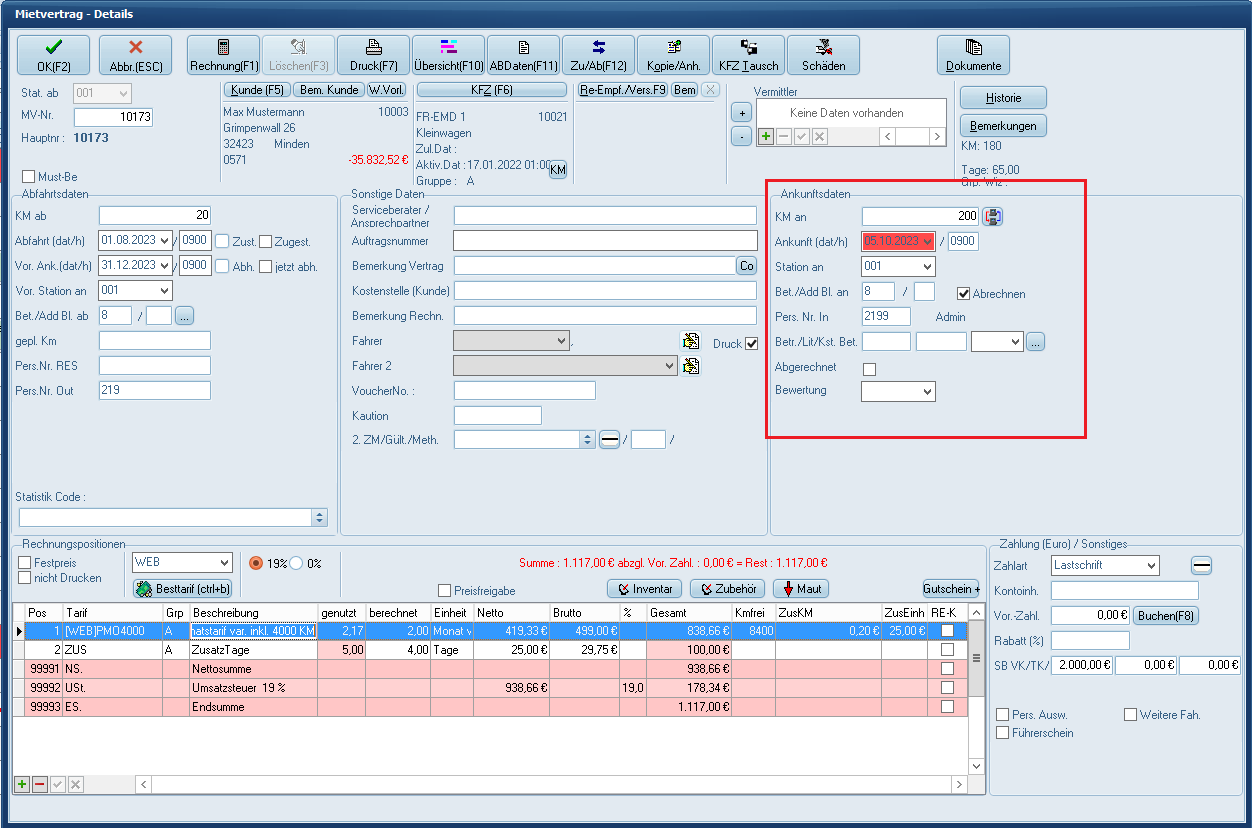Click the KFZ (F6) tab button
This screenshot has width=1252, height=828.
491,90
